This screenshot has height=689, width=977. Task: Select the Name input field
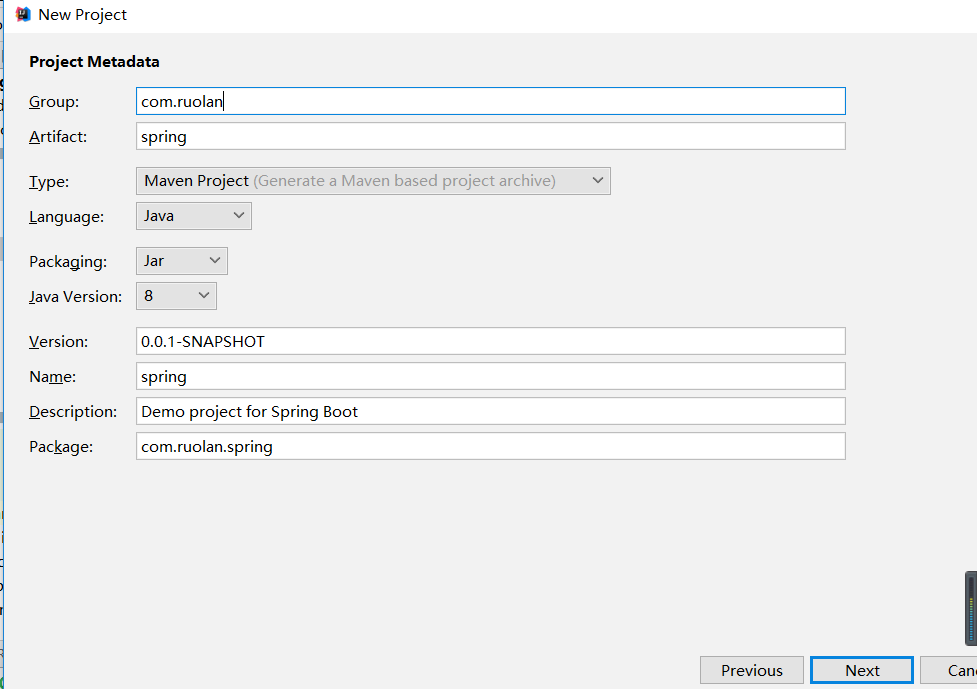click(x=490, y=376)
